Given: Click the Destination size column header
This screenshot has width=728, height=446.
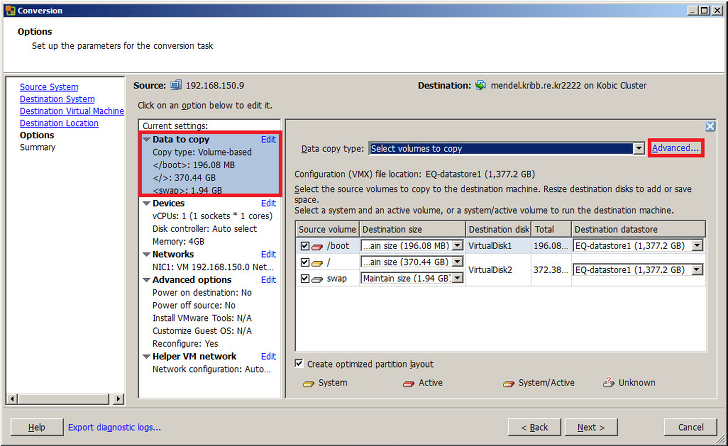Looking at the screenshot, I should 412,229.
